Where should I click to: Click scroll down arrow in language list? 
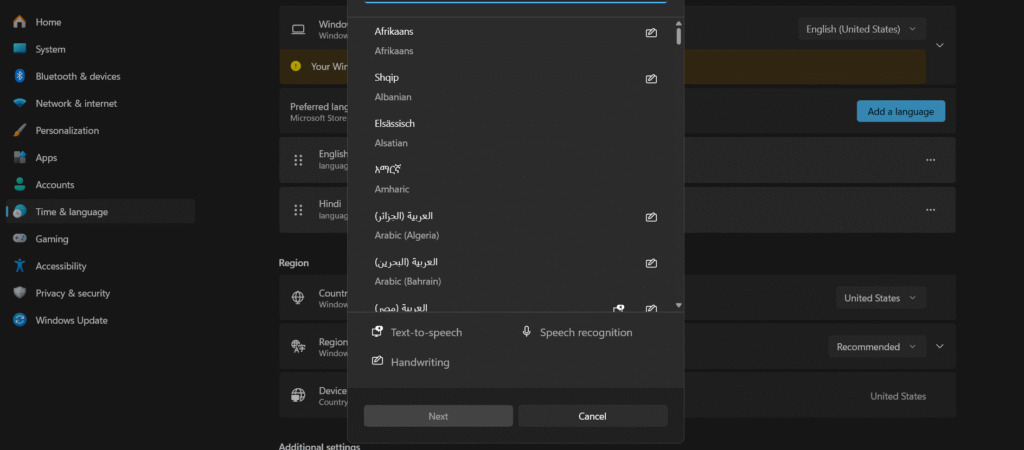pyautogui.click(x=679, y=305)
